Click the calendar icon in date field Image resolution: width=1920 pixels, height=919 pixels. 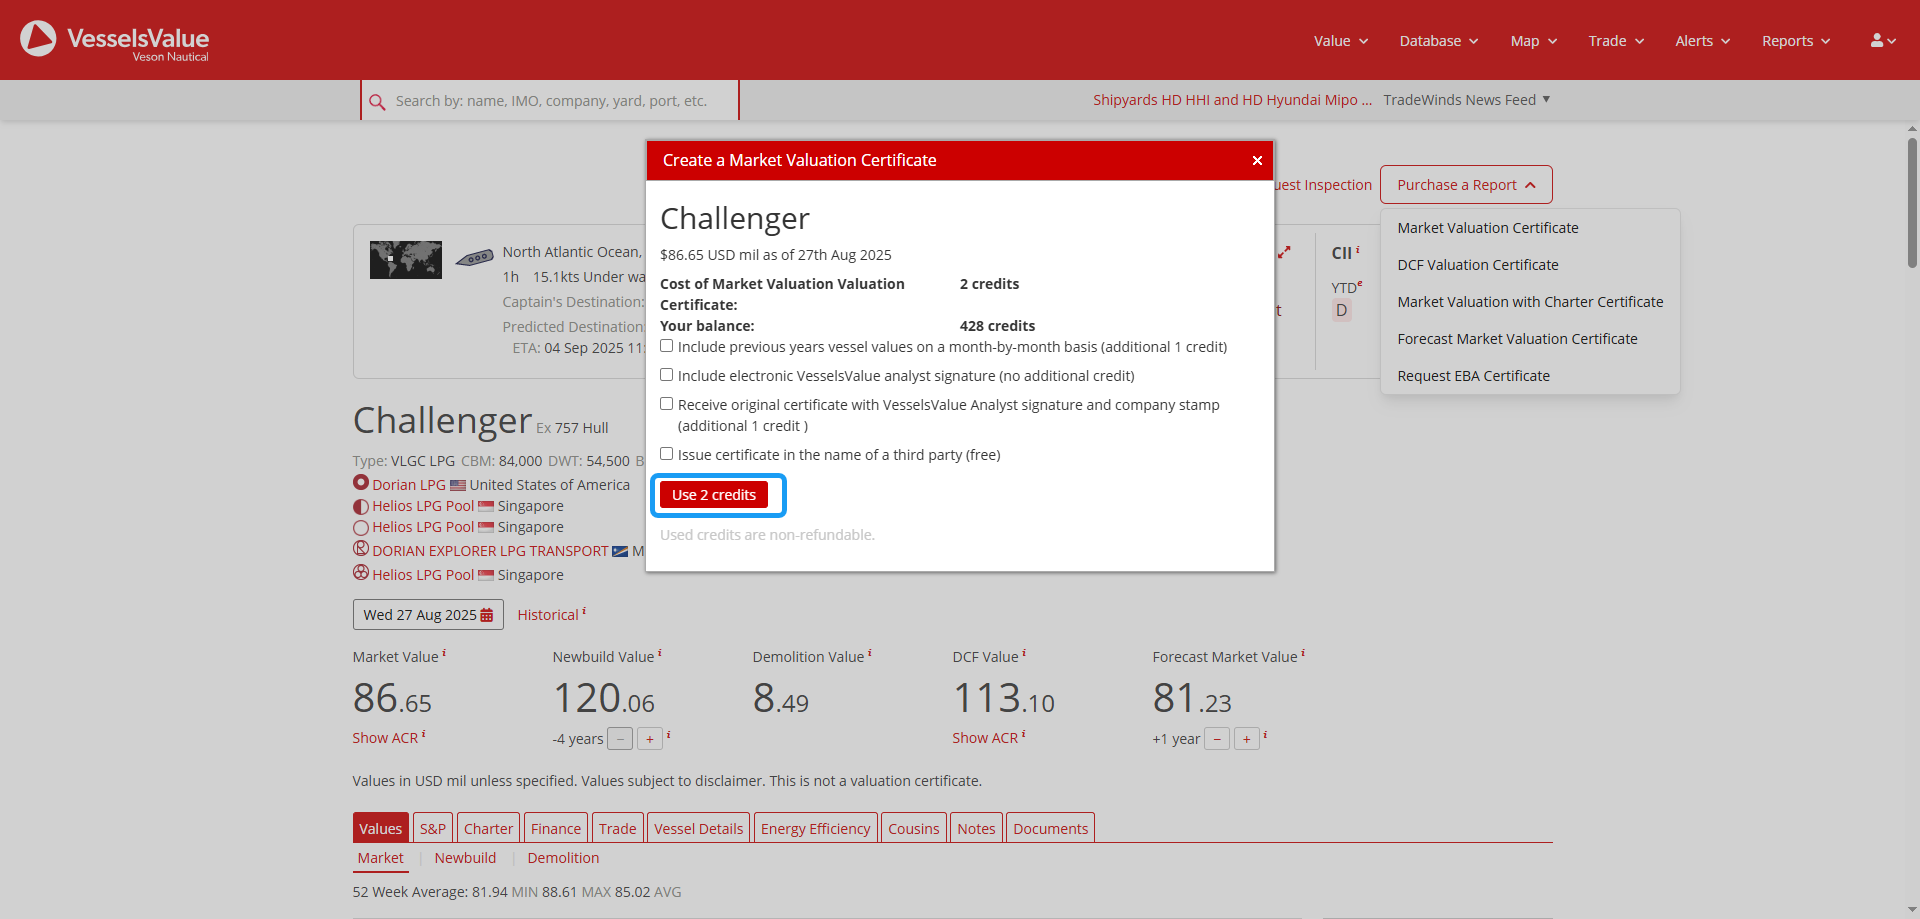(x=487, y=615)
